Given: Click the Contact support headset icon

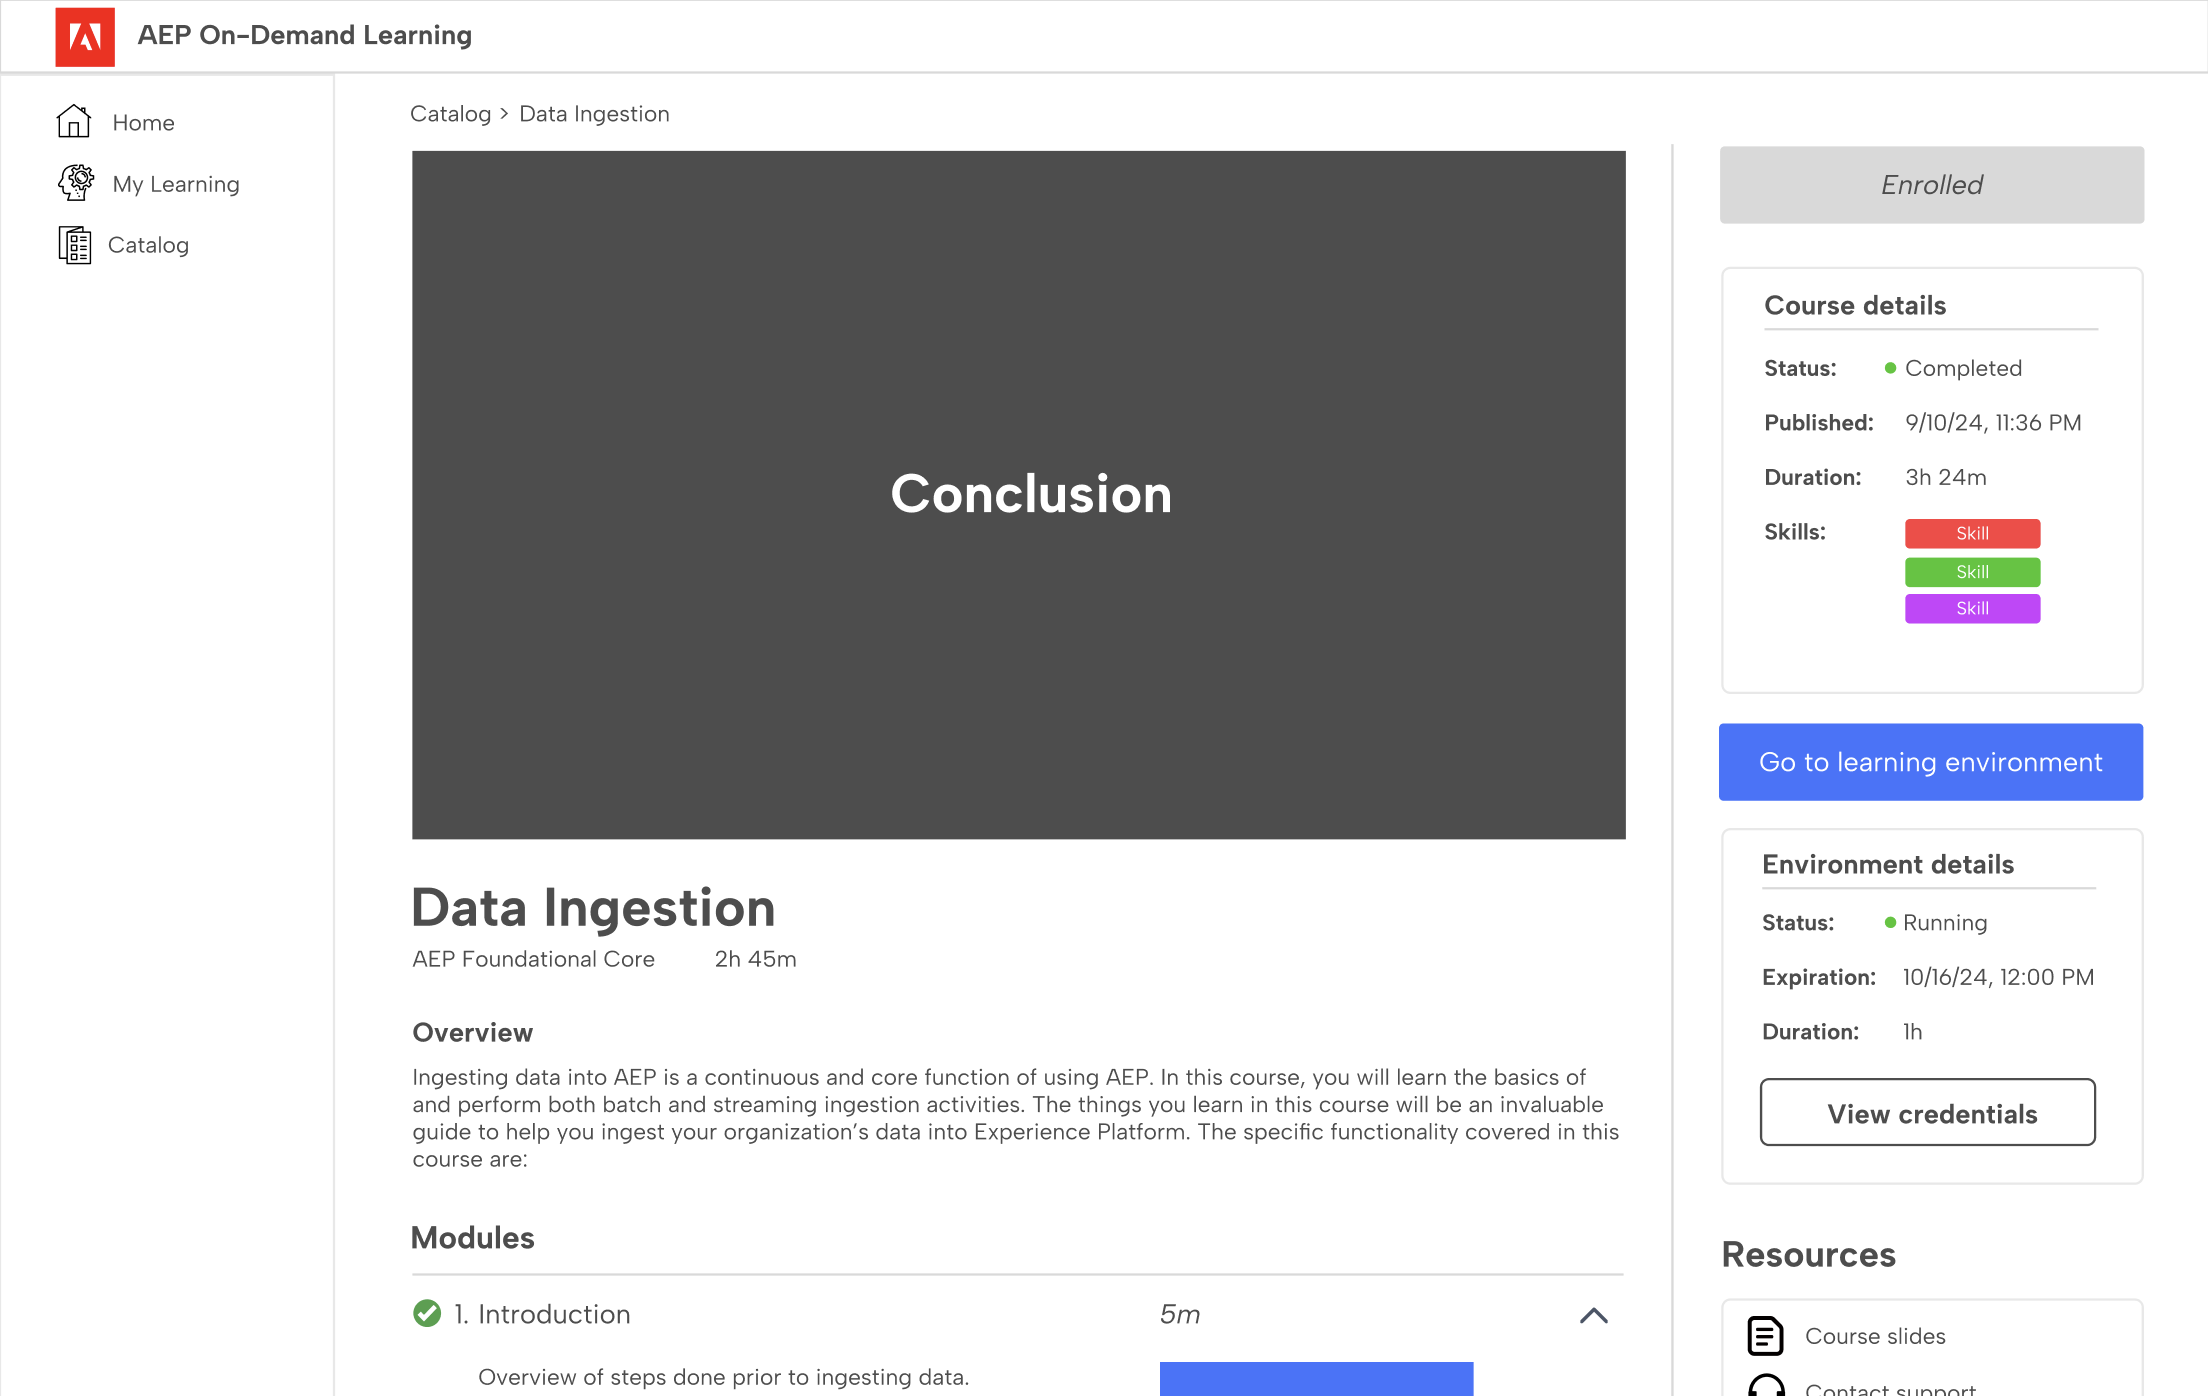Looking at the screenshot, I should (1766, 1385).
